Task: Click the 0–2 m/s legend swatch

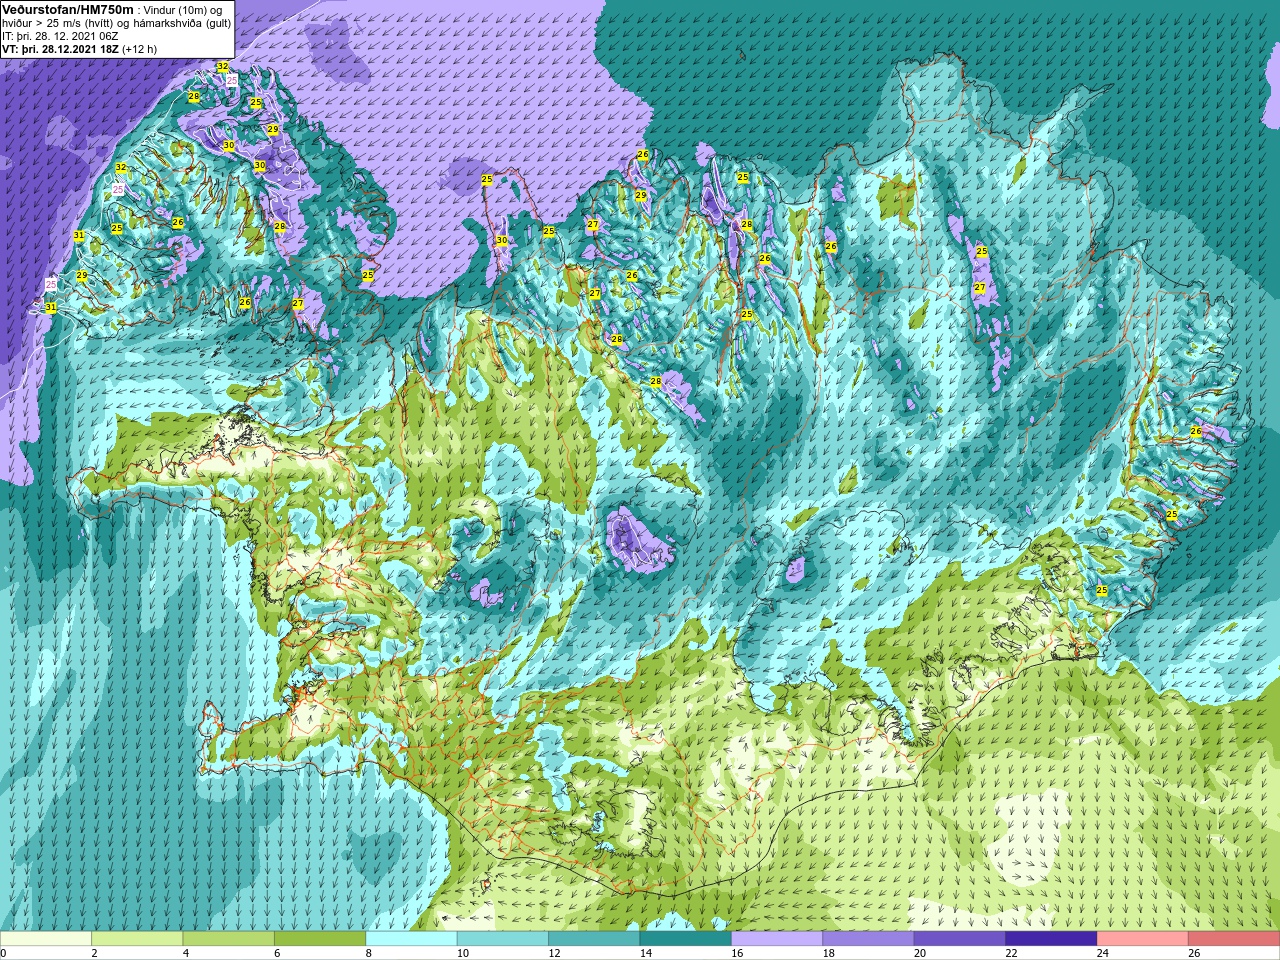Action: click(x=46, y=939)
